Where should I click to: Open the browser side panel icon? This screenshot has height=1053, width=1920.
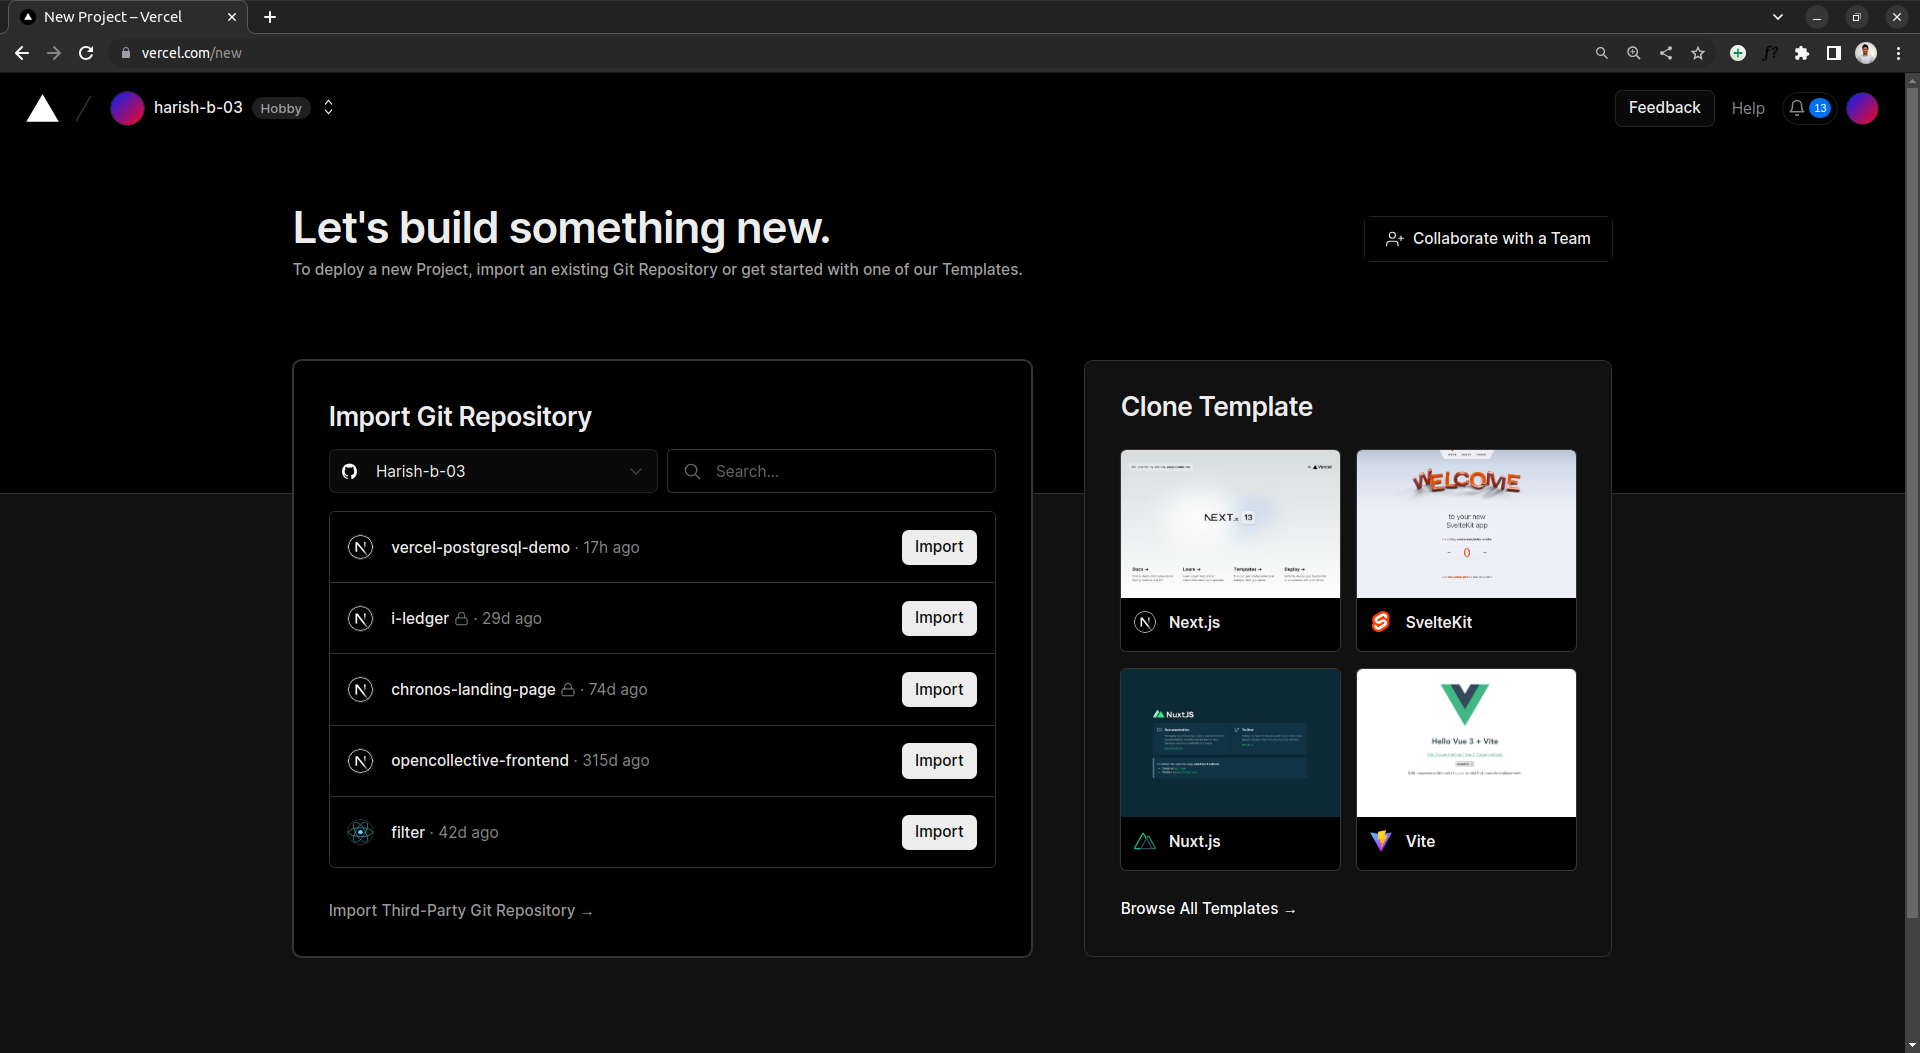pos(1834,53)
